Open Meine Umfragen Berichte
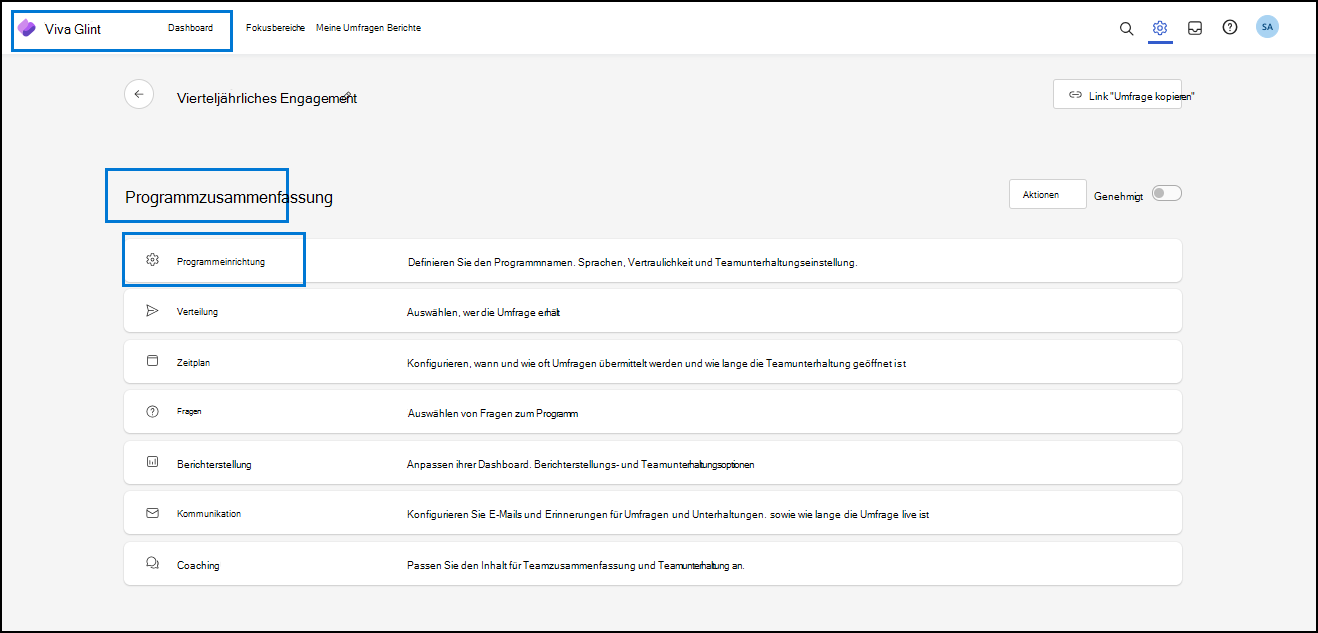Screen dimensions: 1318x633 369,28
